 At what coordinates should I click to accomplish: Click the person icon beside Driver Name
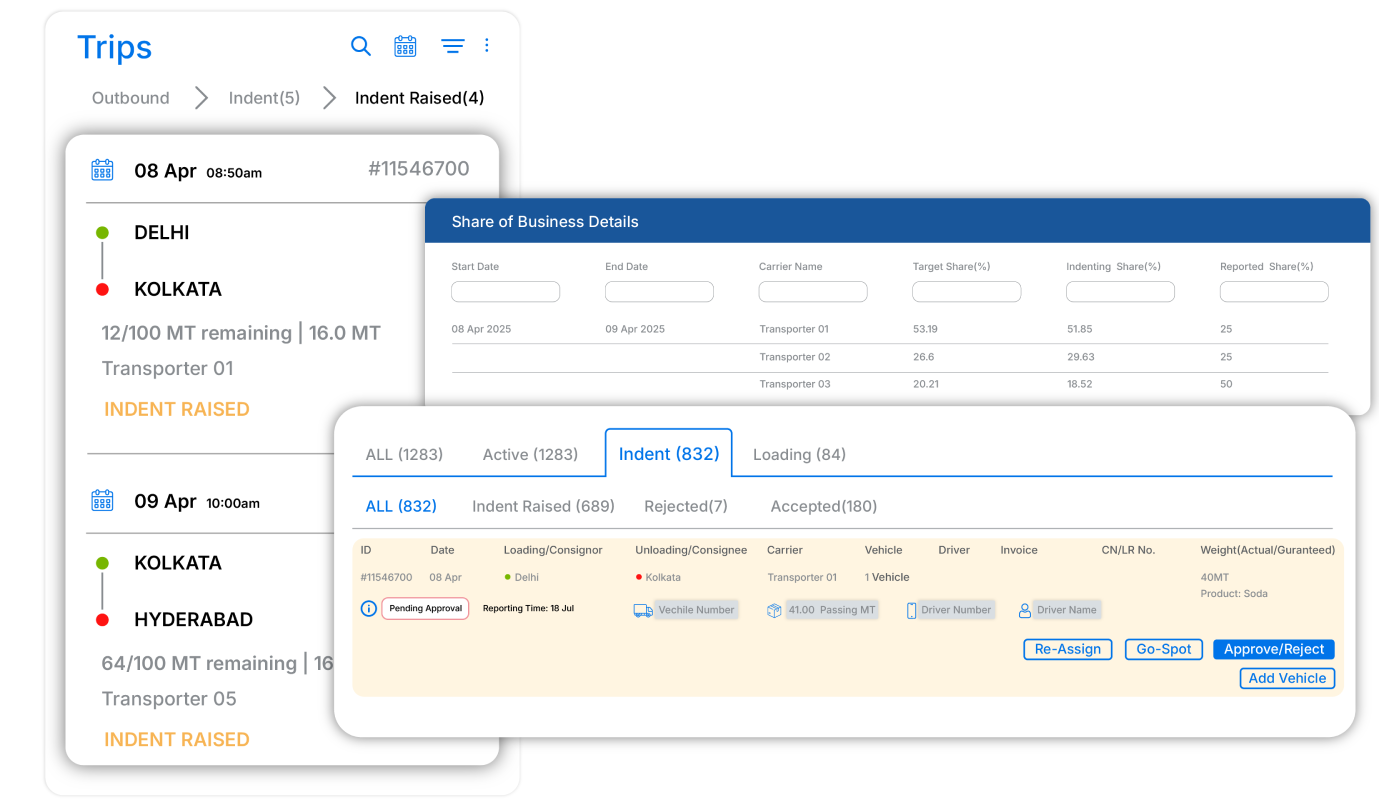click(x=1025, y=610)
